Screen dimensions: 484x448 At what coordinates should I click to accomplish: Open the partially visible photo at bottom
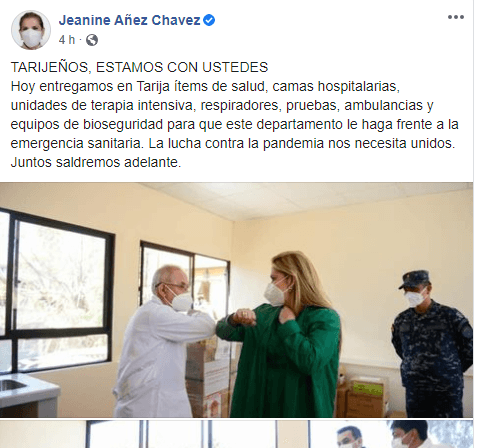pos(236,434)
